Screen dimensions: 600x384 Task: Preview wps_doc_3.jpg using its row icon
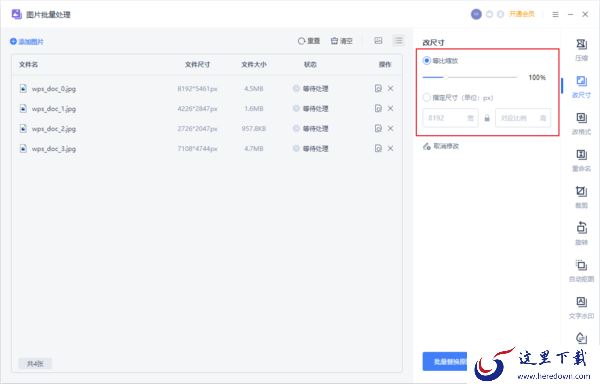[378, 148]
